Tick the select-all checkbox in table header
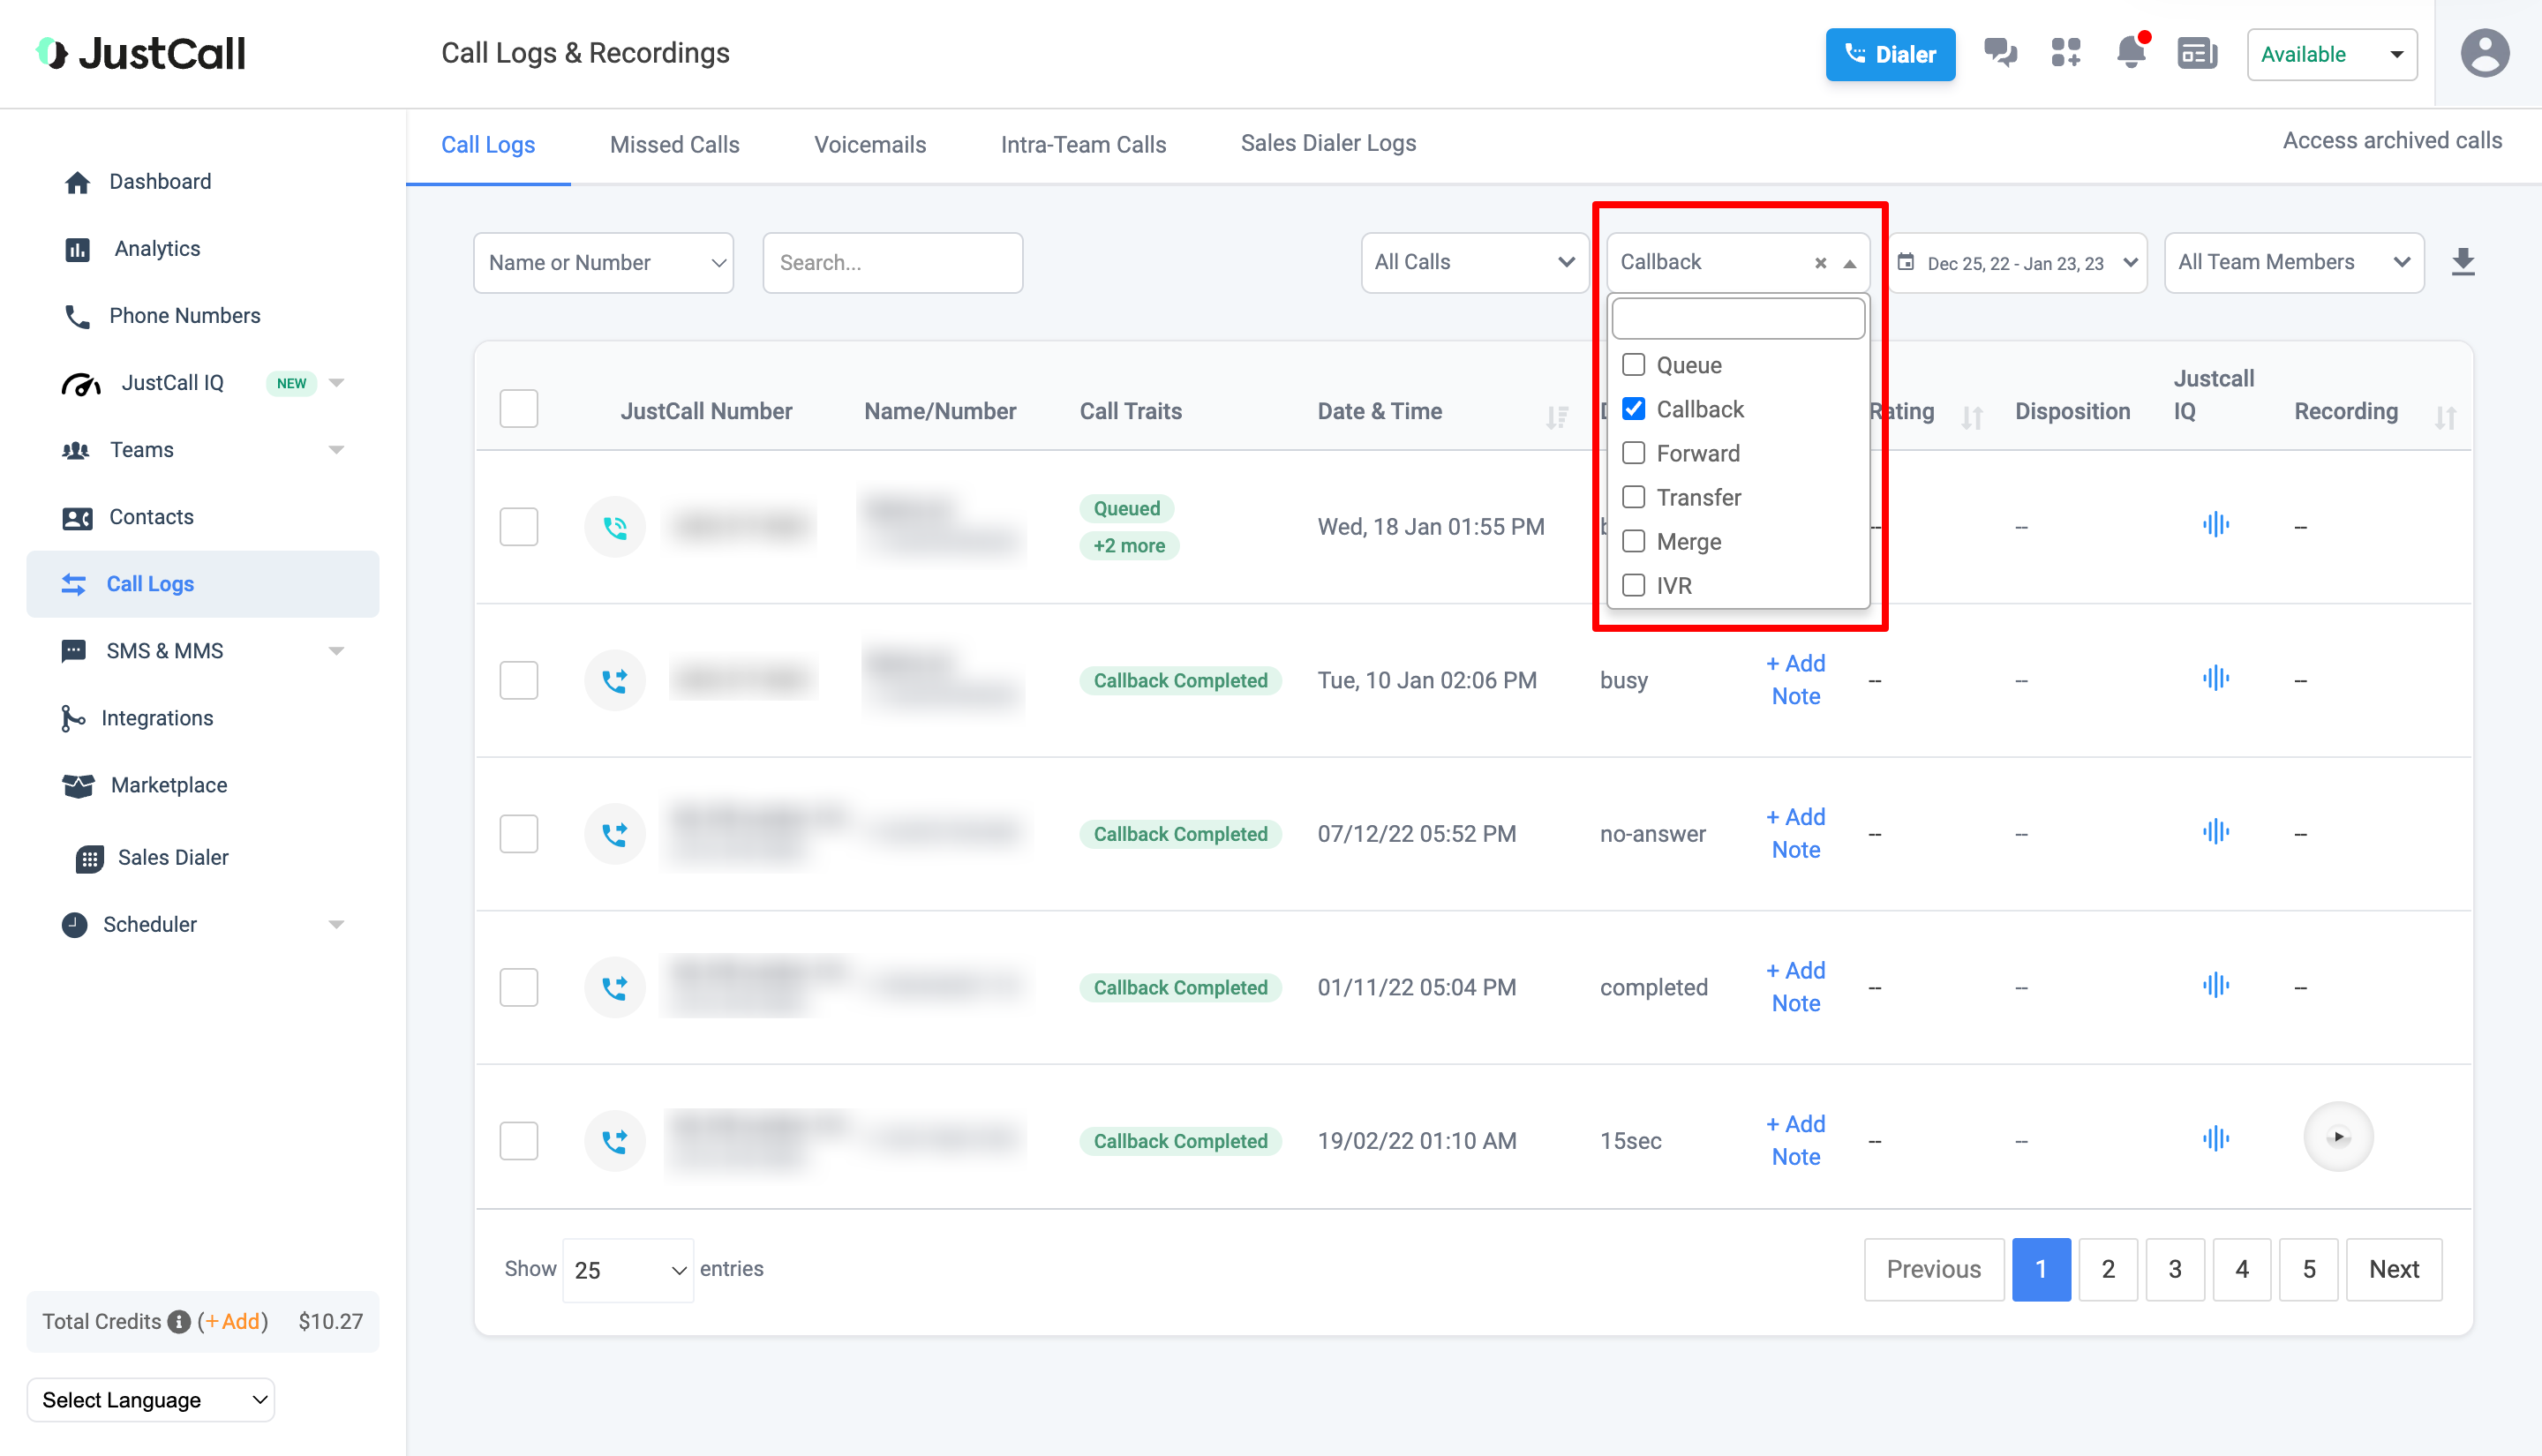 click(x=519, y=409)
